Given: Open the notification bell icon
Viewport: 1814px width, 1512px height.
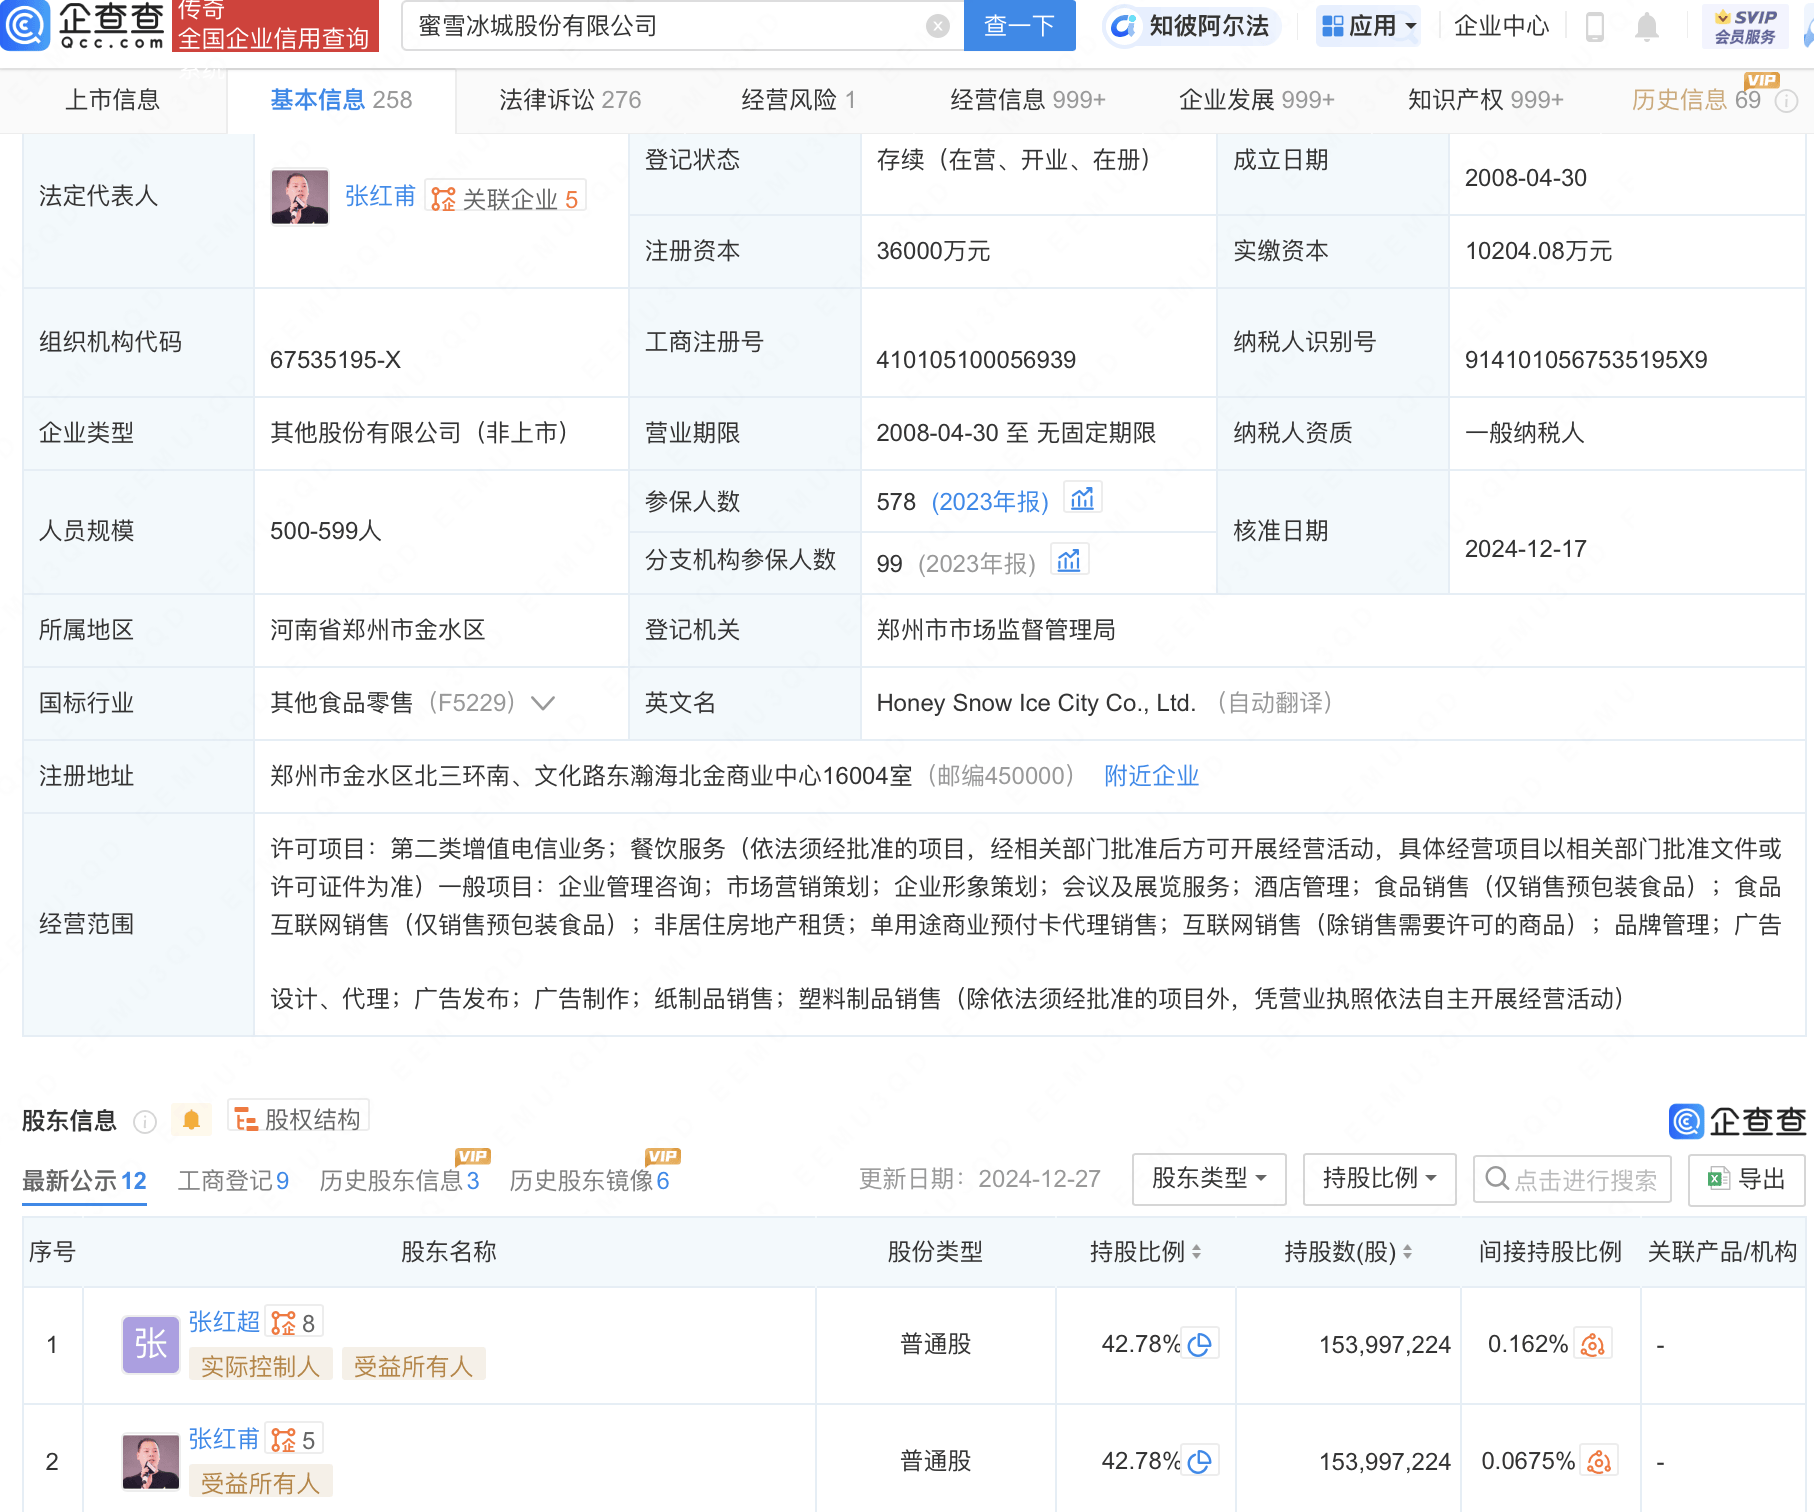Looking at the screenshot, I should 1646,27.
